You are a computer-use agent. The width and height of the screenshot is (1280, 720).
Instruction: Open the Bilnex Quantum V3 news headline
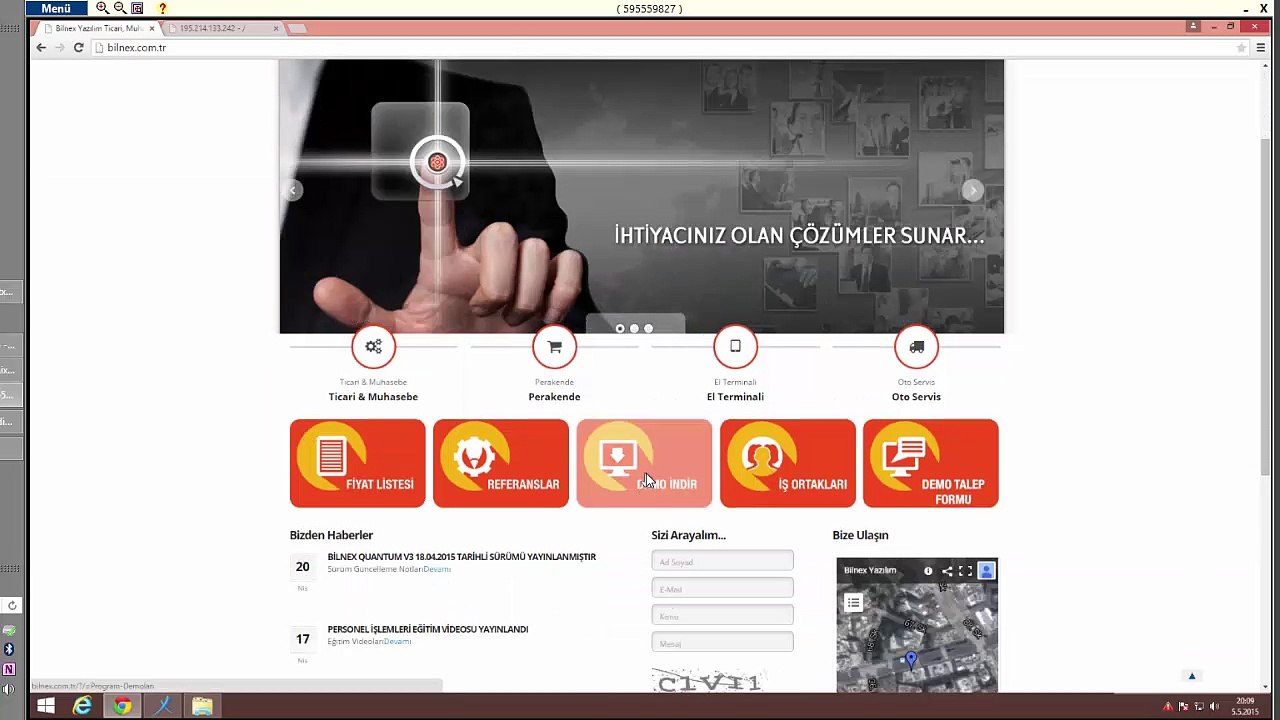[461, 557]
